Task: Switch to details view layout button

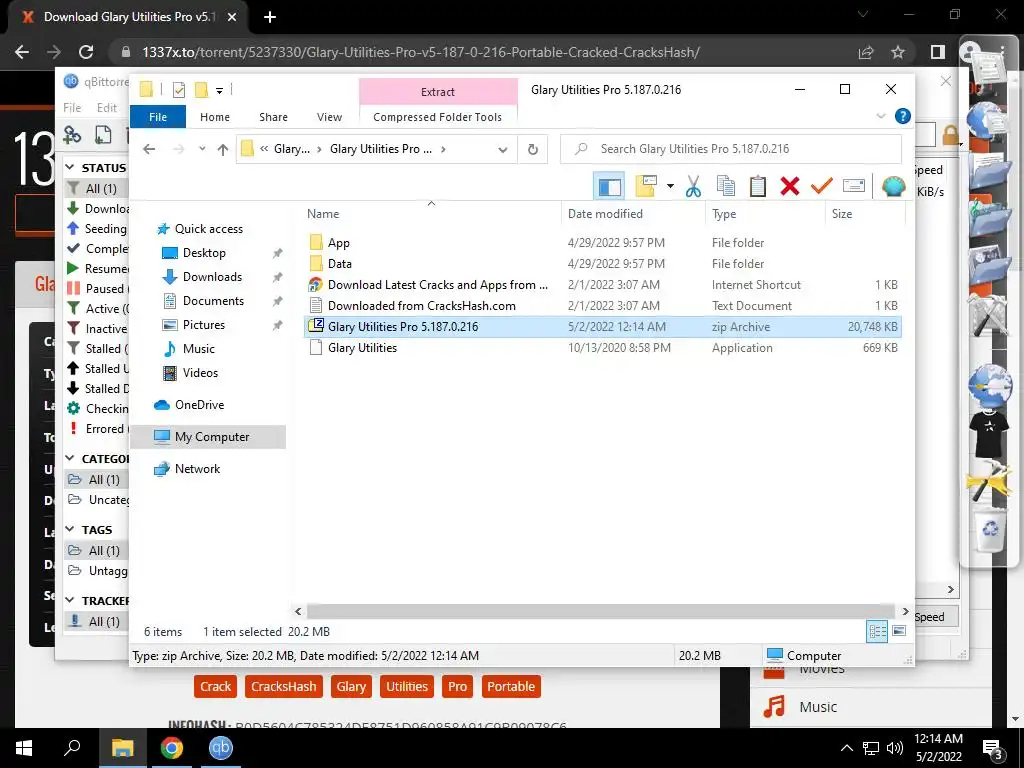Action: [877, 632]
